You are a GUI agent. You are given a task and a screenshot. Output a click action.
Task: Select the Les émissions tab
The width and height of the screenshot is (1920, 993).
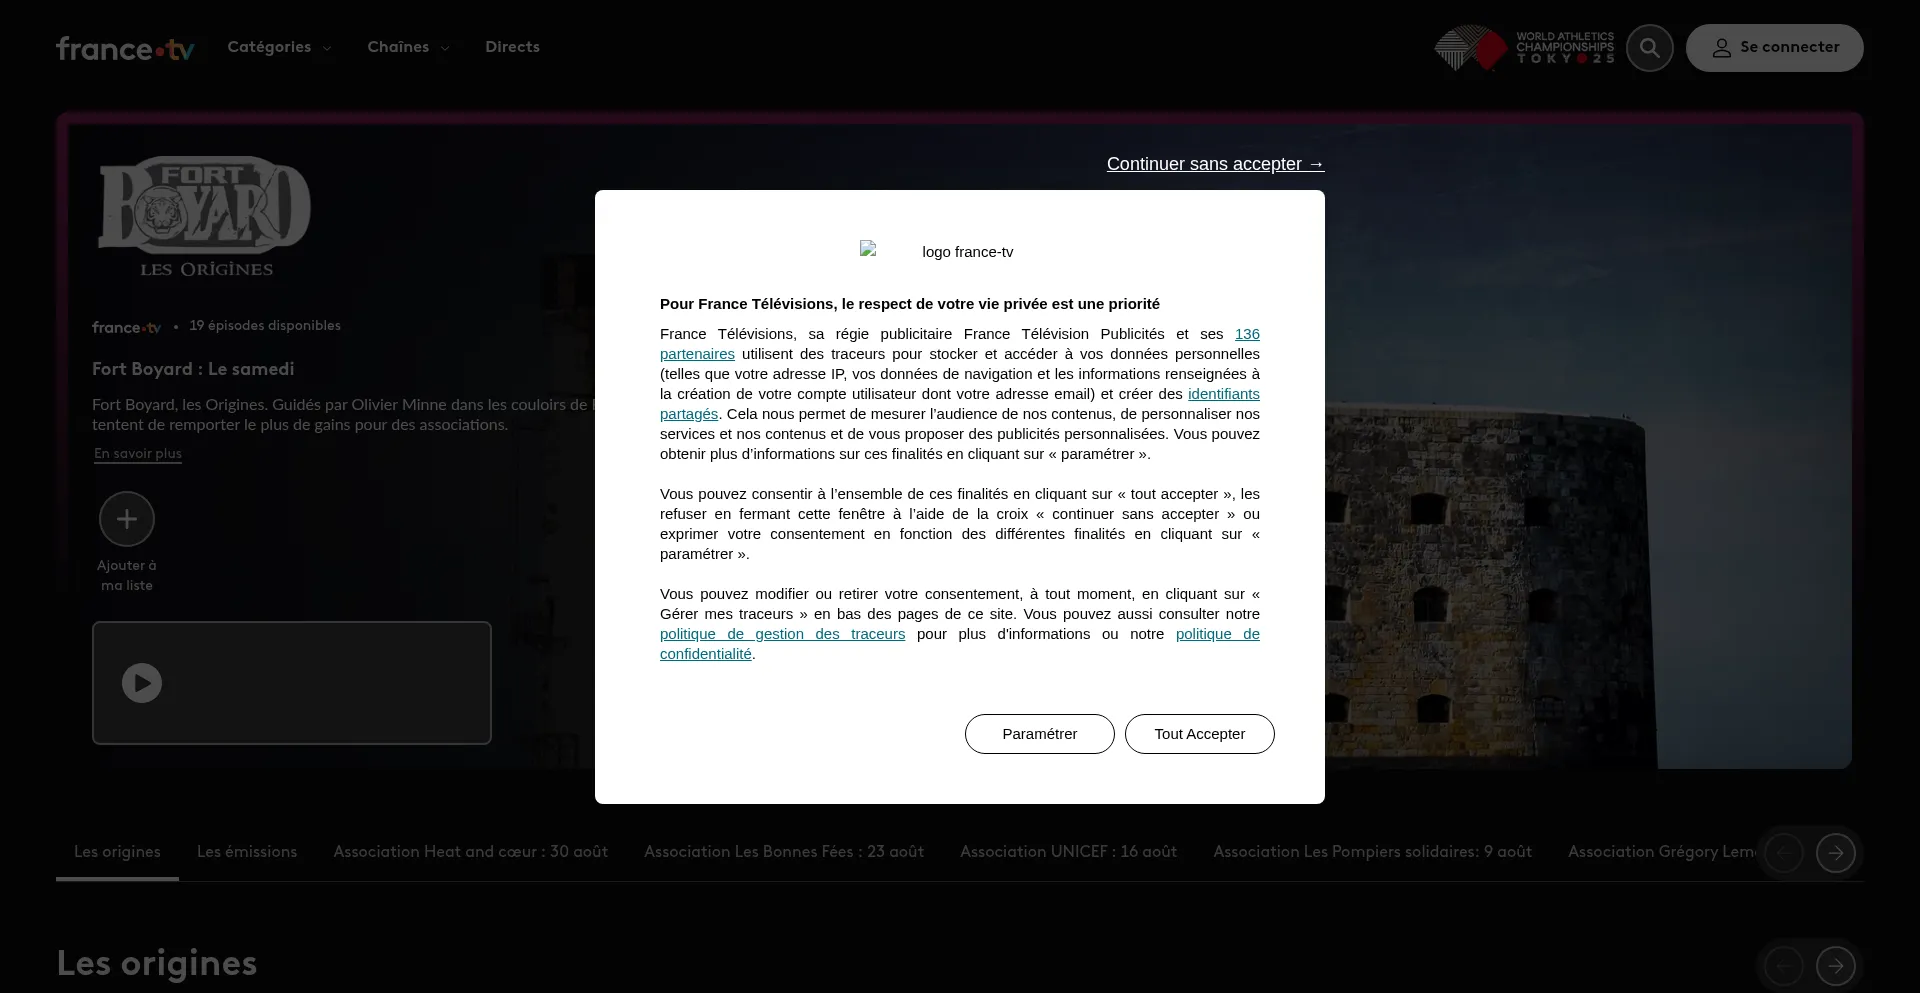click(x=247, y=852)
